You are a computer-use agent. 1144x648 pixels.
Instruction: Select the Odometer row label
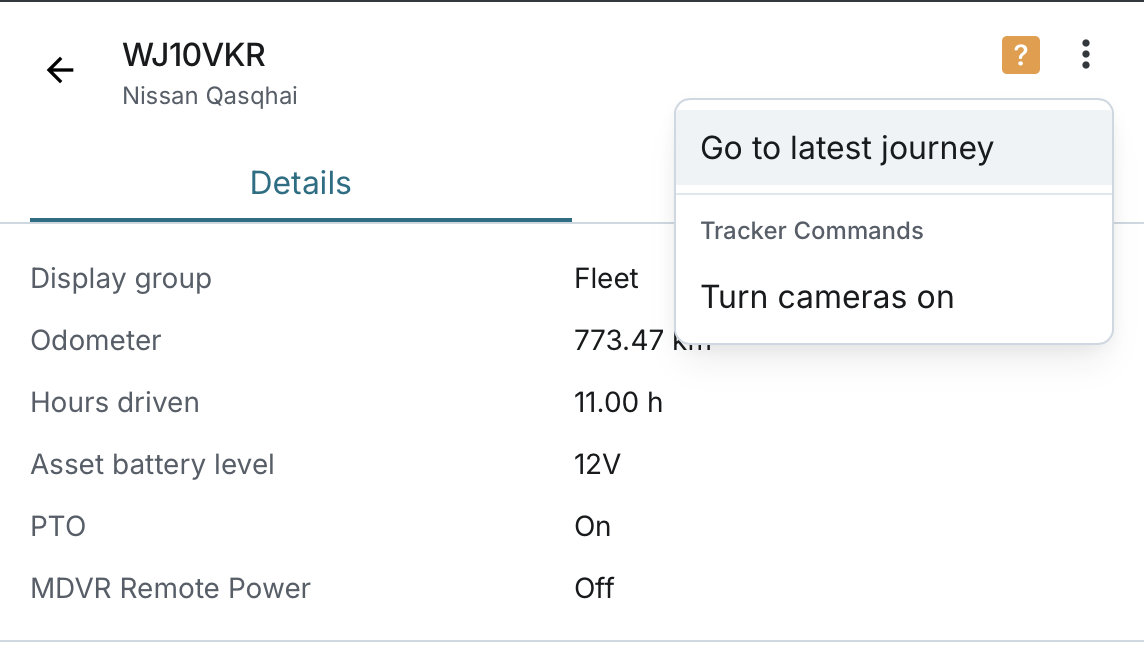[96, 340]
